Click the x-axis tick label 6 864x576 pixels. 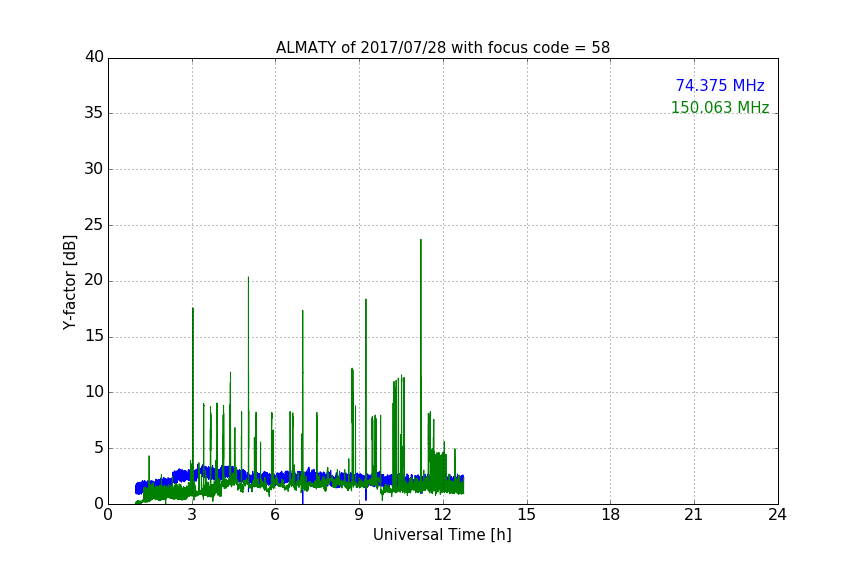tap(275, 515)
